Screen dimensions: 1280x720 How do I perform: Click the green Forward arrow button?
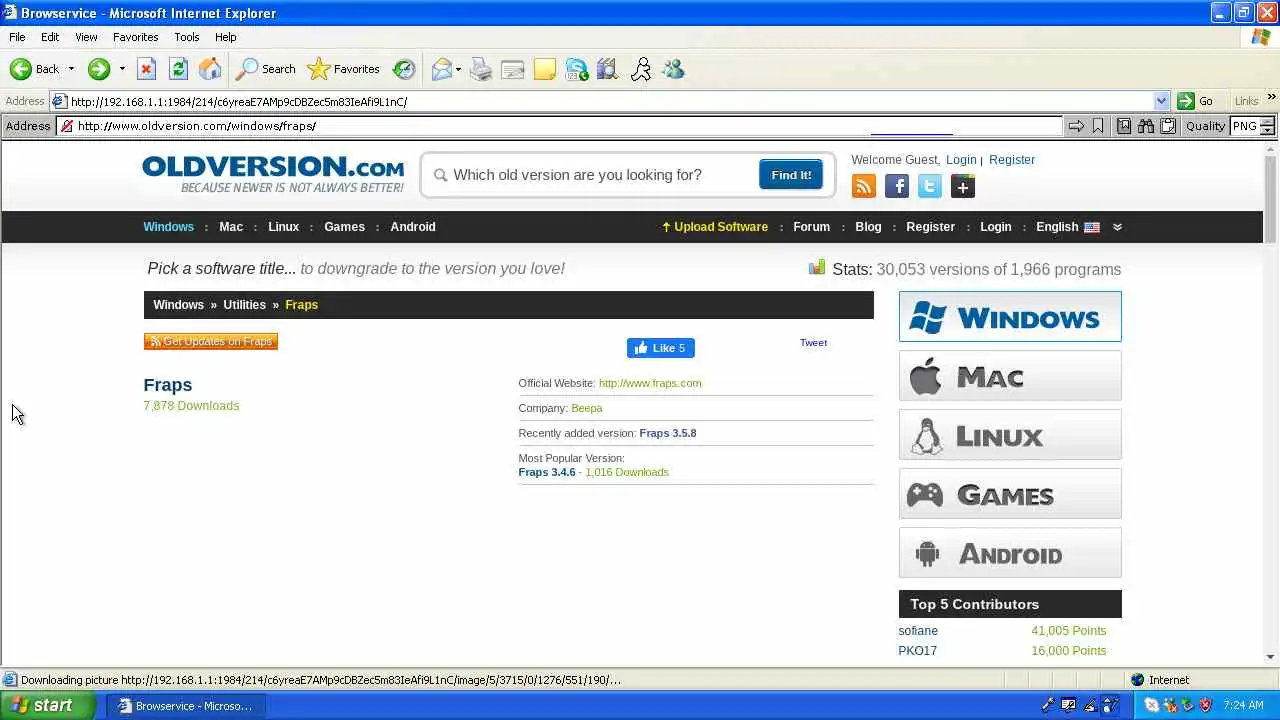tap(98, 69)
